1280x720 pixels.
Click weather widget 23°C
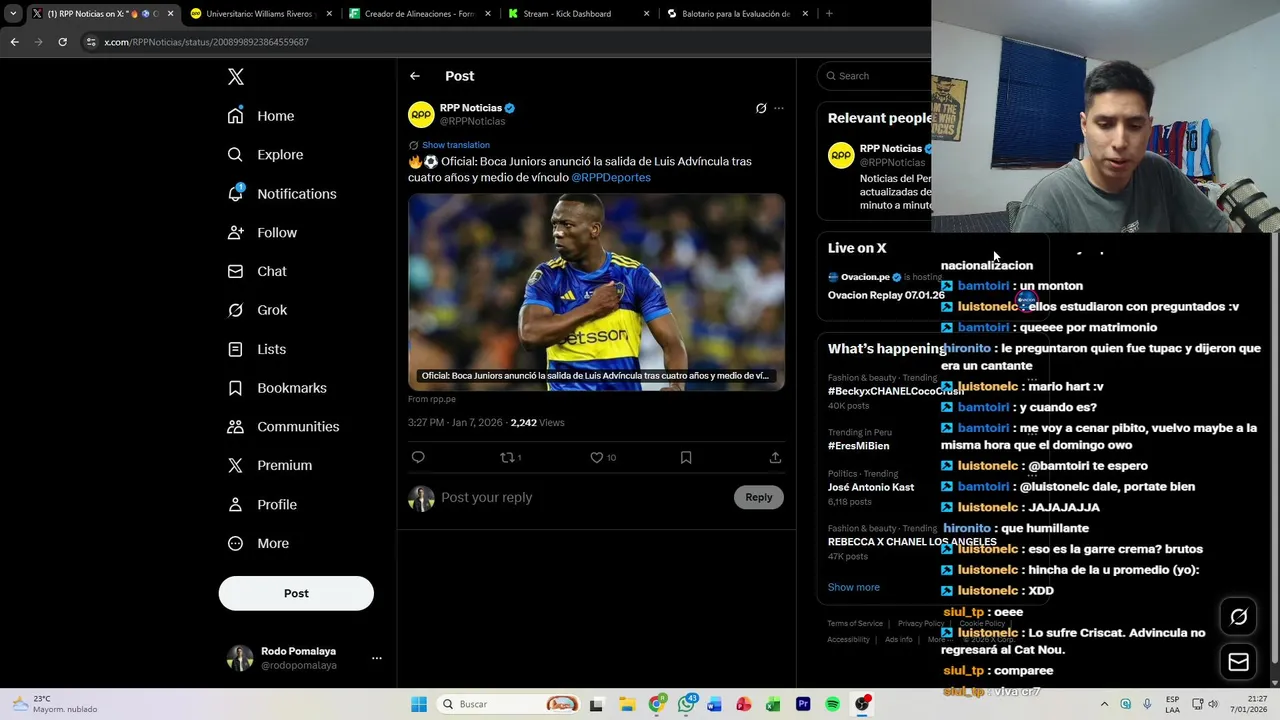click(x=53, y=704)
